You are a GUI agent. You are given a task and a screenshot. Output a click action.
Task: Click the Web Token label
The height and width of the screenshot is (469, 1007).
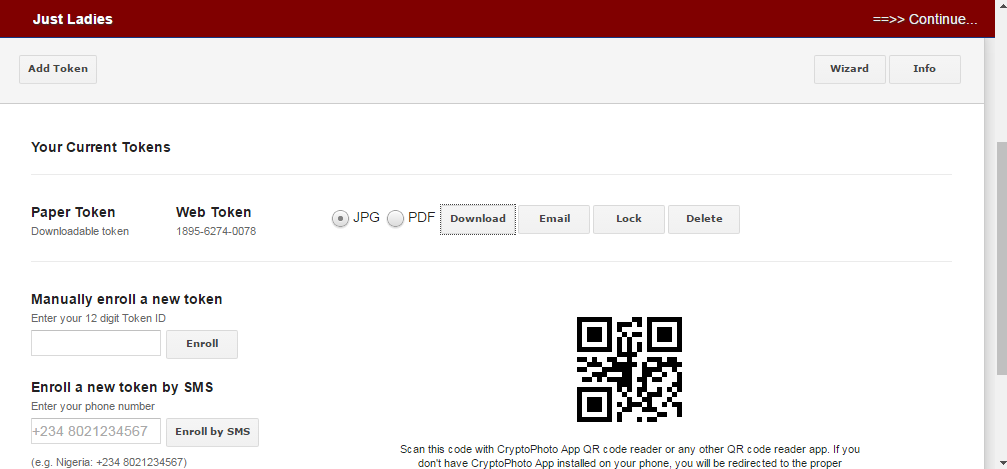[214, 213]
